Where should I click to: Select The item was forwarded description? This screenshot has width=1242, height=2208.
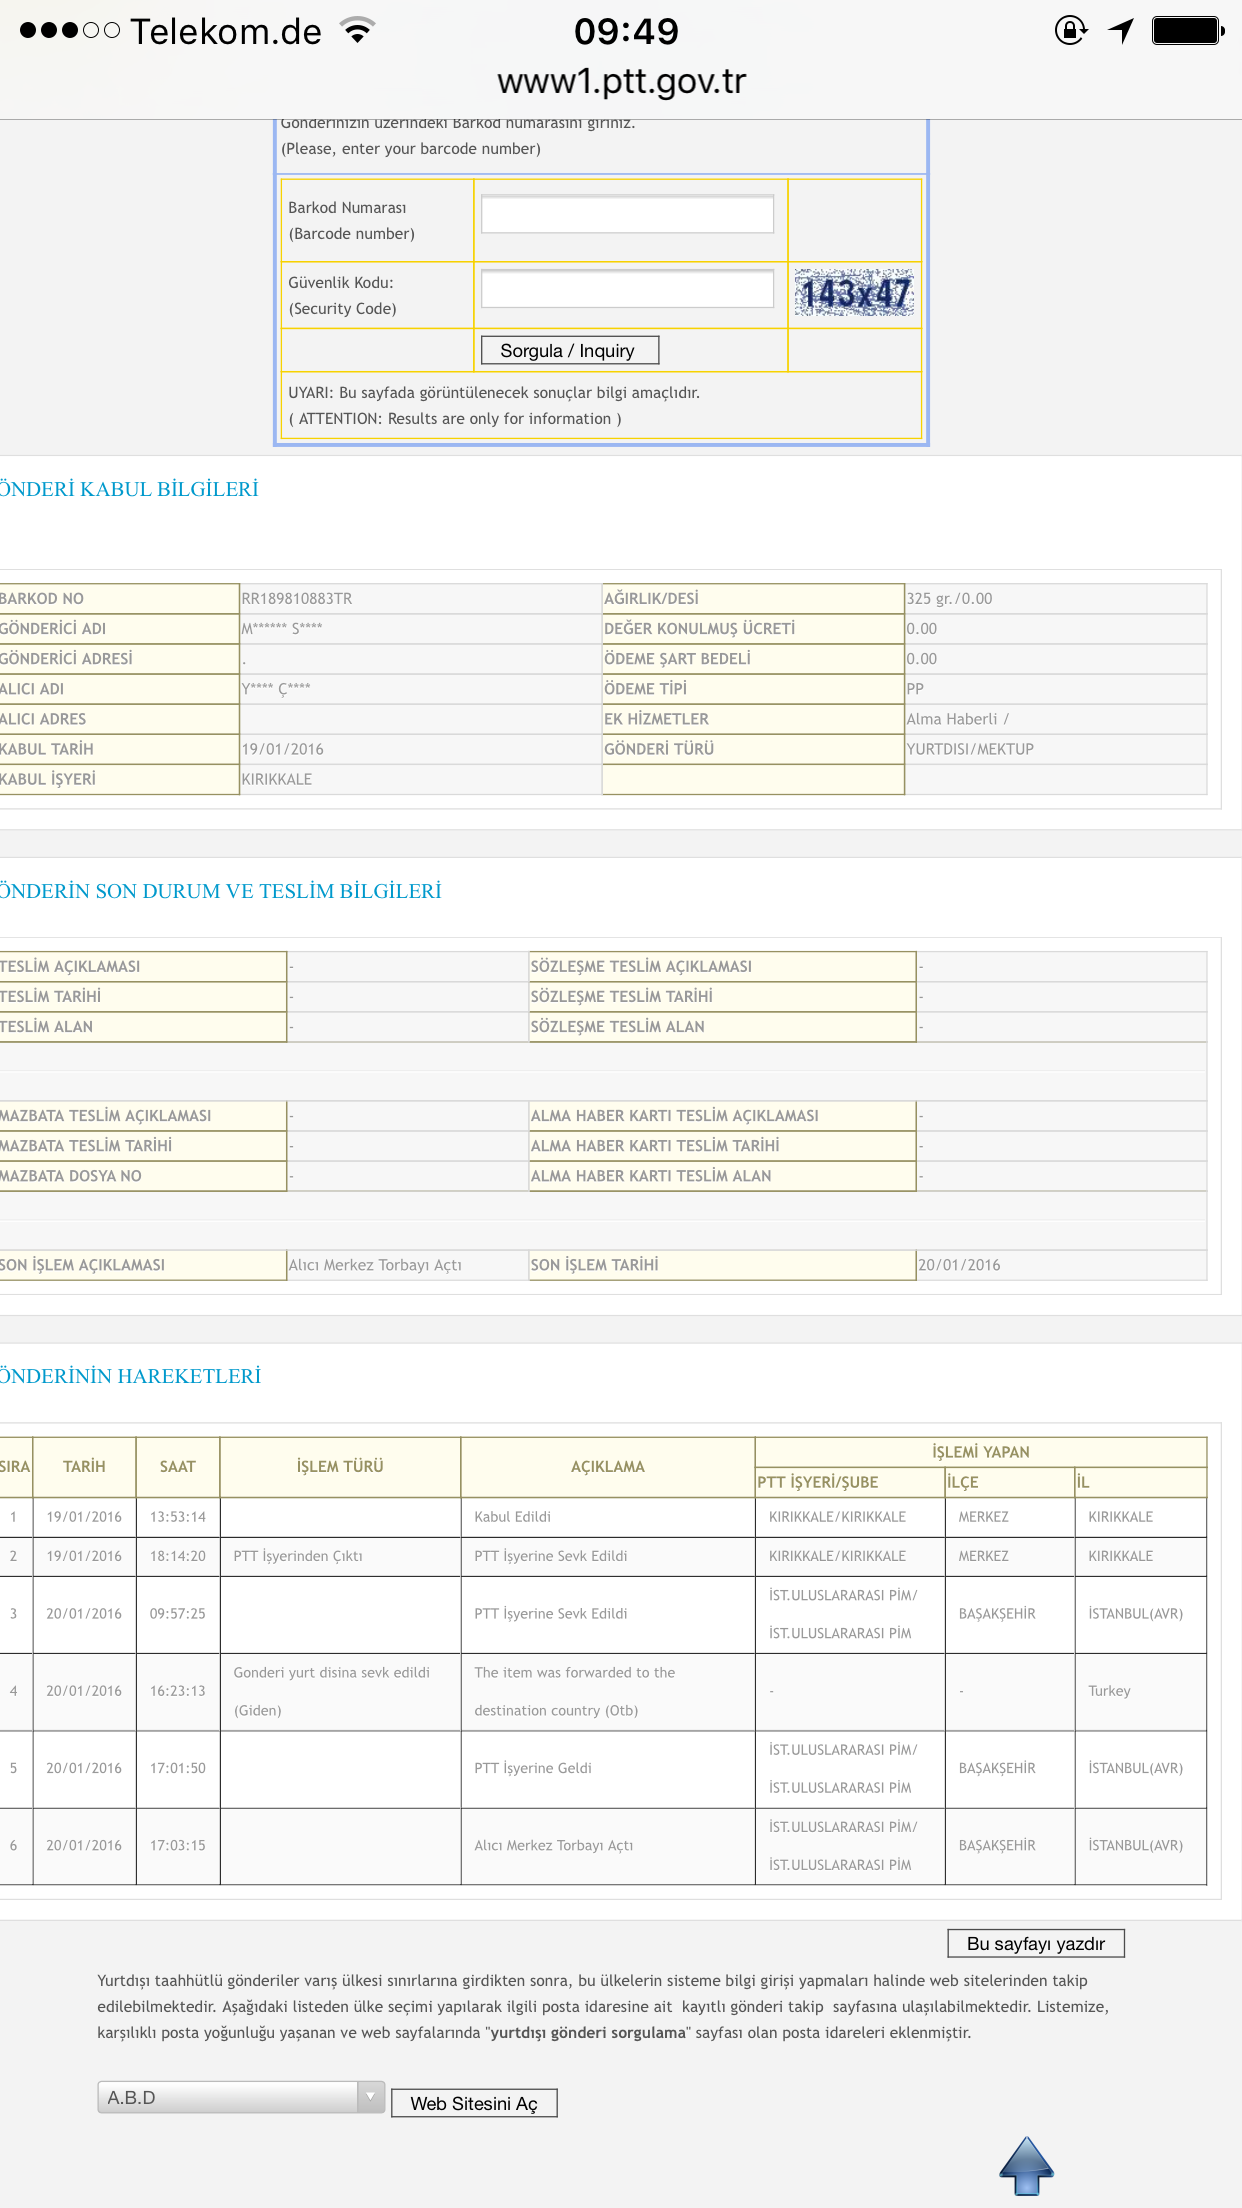575,1692
